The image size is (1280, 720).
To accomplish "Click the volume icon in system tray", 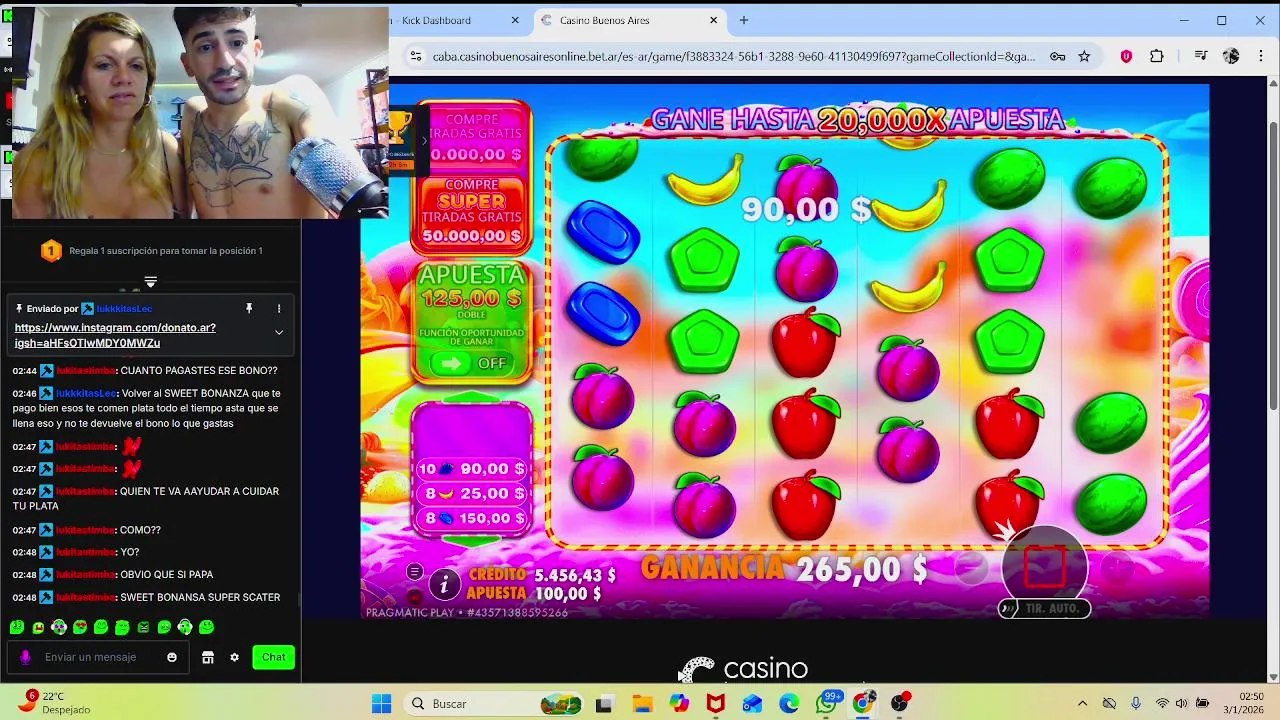I will (x=1183, y=704).
